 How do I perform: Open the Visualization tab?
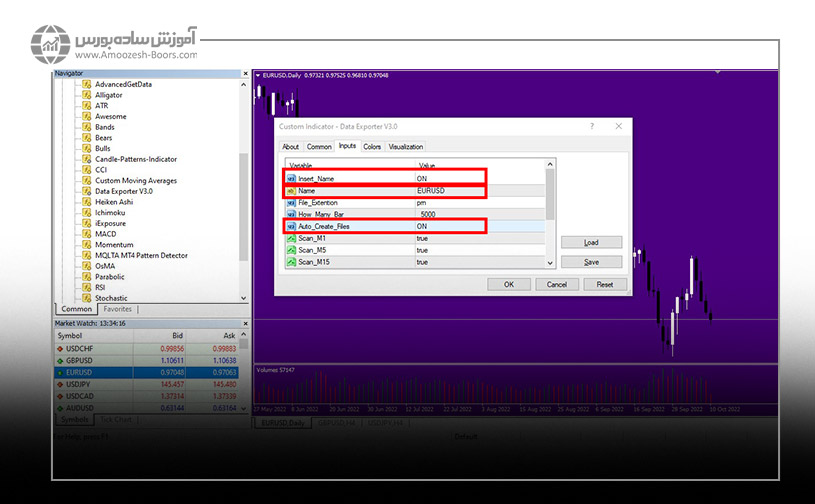click(406, 147)
